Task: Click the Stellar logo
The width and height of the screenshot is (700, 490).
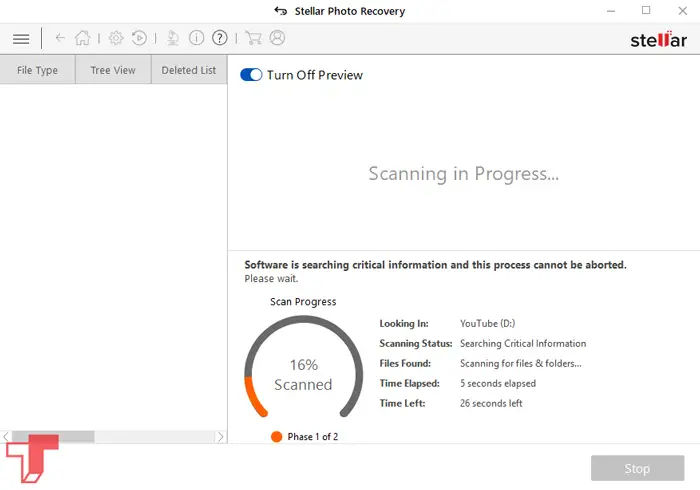Action: click(x=658, y=40)
